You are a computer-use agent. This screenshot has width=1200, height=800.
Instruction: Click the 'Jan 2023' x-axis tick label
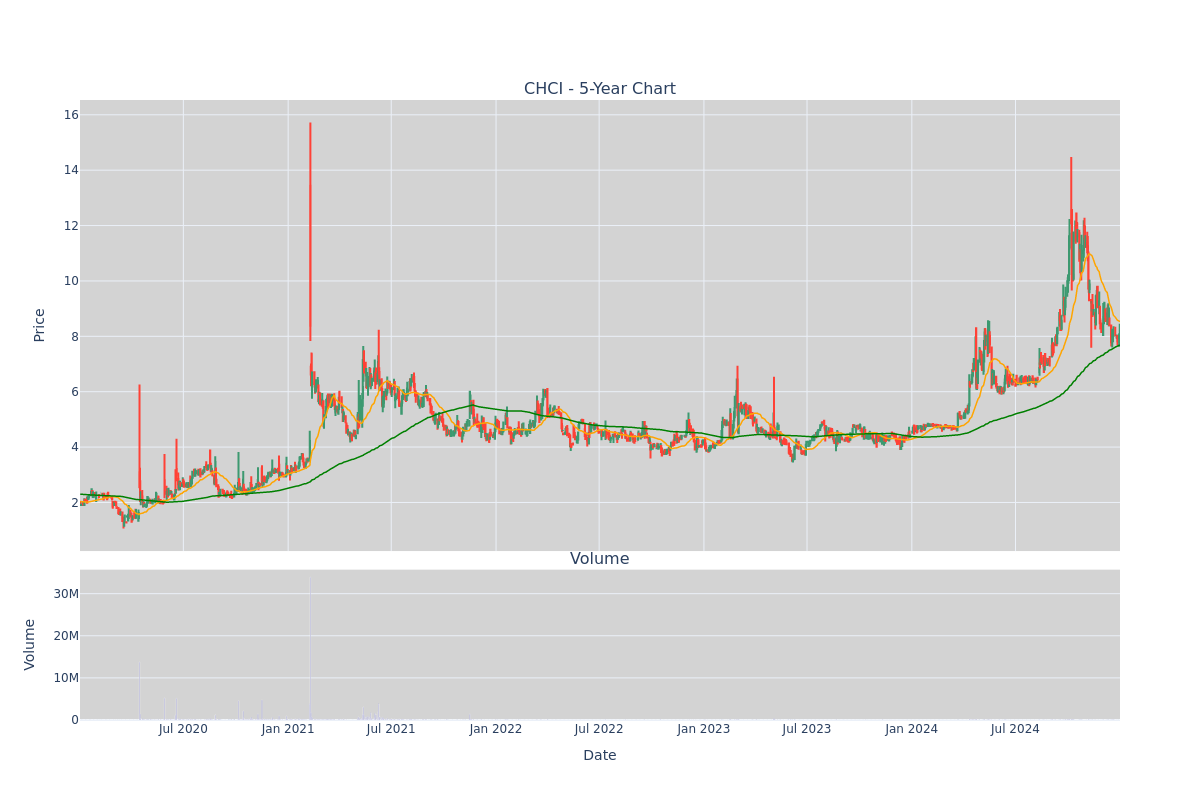pyautogui.click(x=704, y=729)
